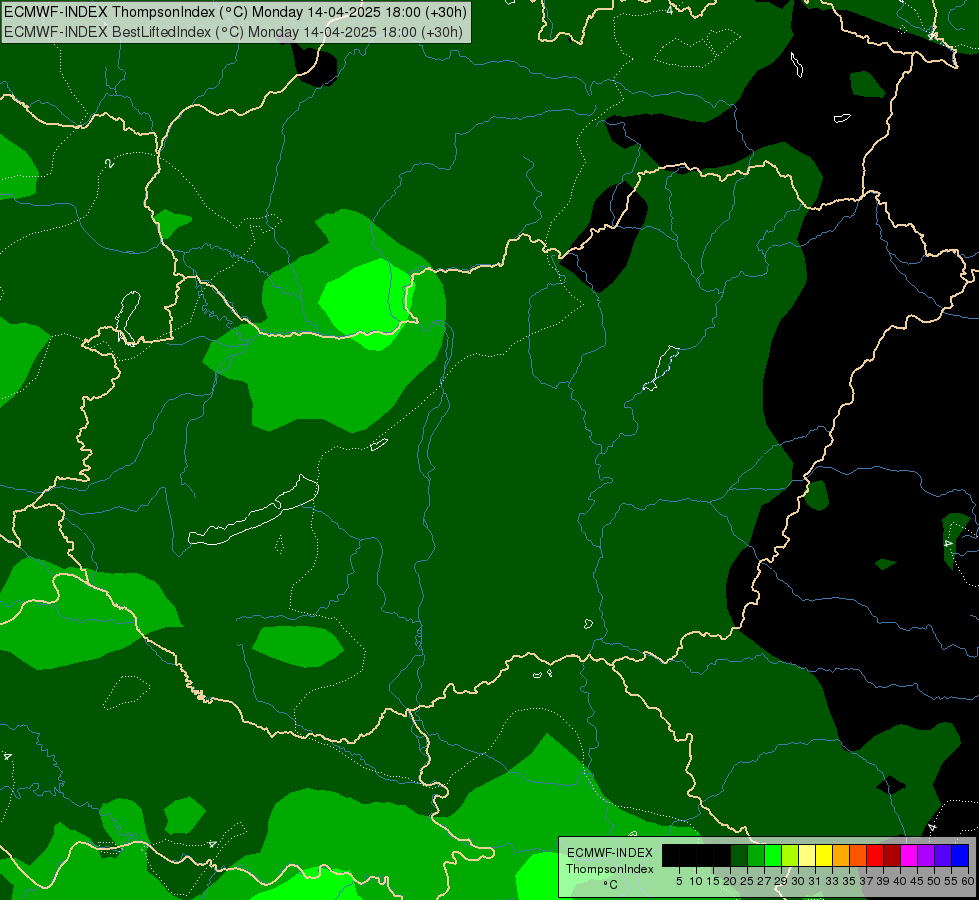Image resolution: width=979 pixels, height=900 pixels.
Task: Click the legend tick value 29
Action: point(781,881)
